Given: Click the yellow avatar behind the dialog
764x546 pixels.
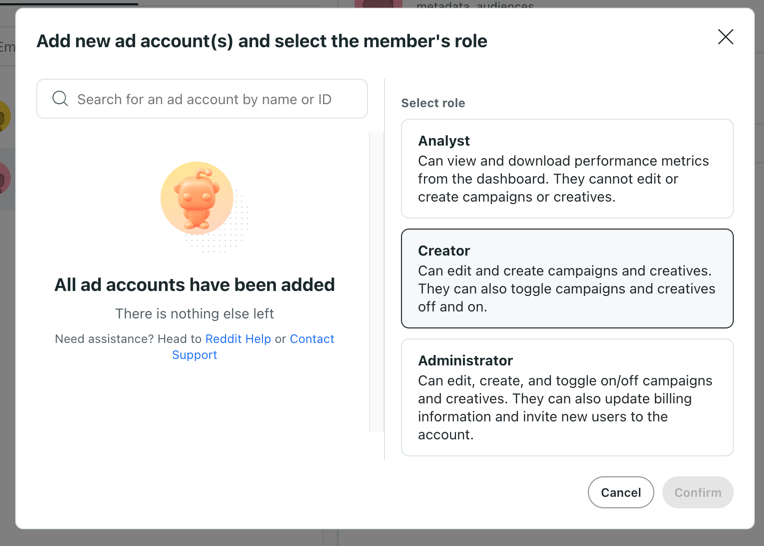Looking at the screenshot, I should [x=4, y=117].
